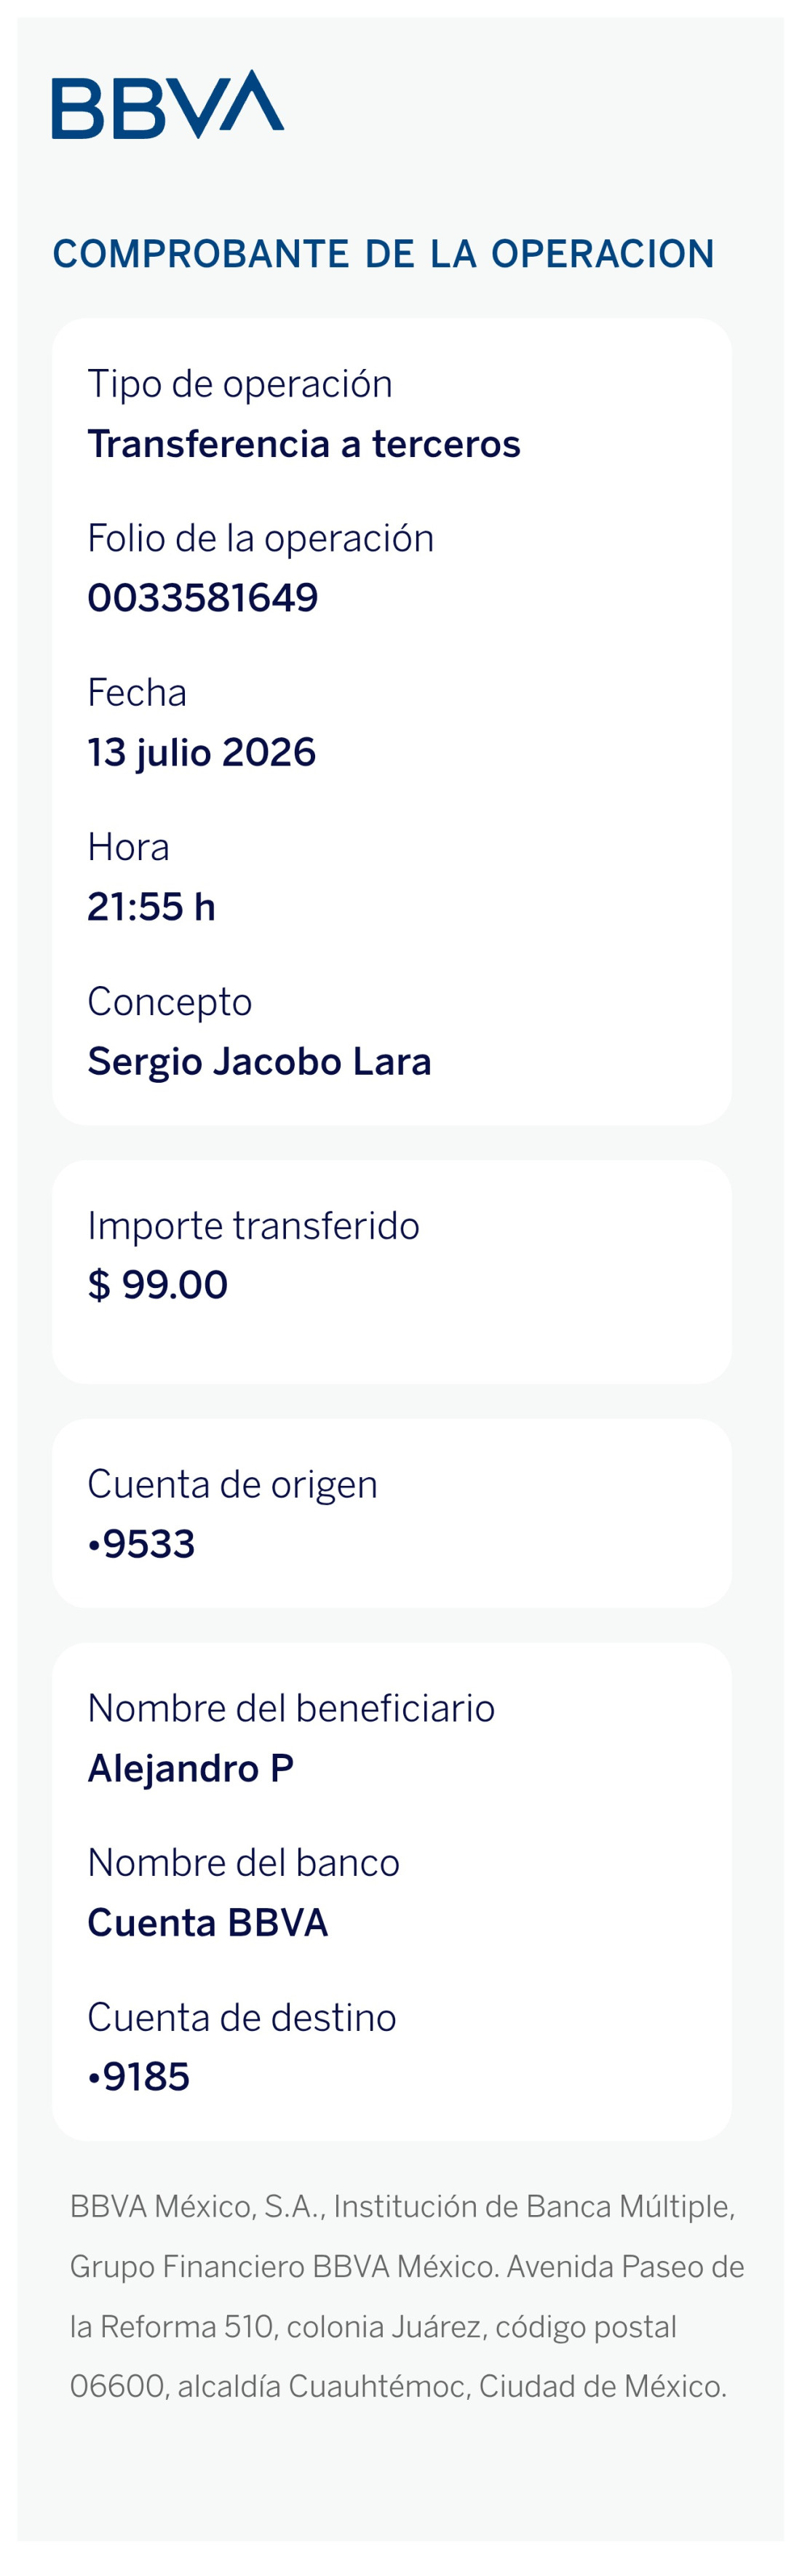Click the Folio de la operación label
The image size is (786, 2576).
[261, 538]
